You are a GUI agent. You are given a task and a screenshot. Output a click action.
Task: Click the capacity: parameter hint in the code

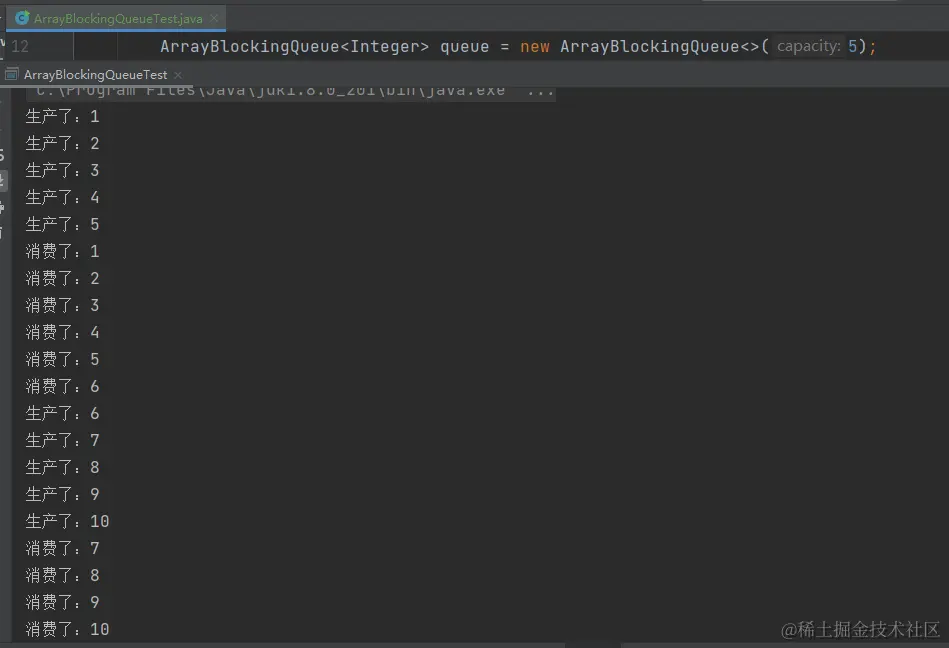pyautogui.click(x=809, y=47)
